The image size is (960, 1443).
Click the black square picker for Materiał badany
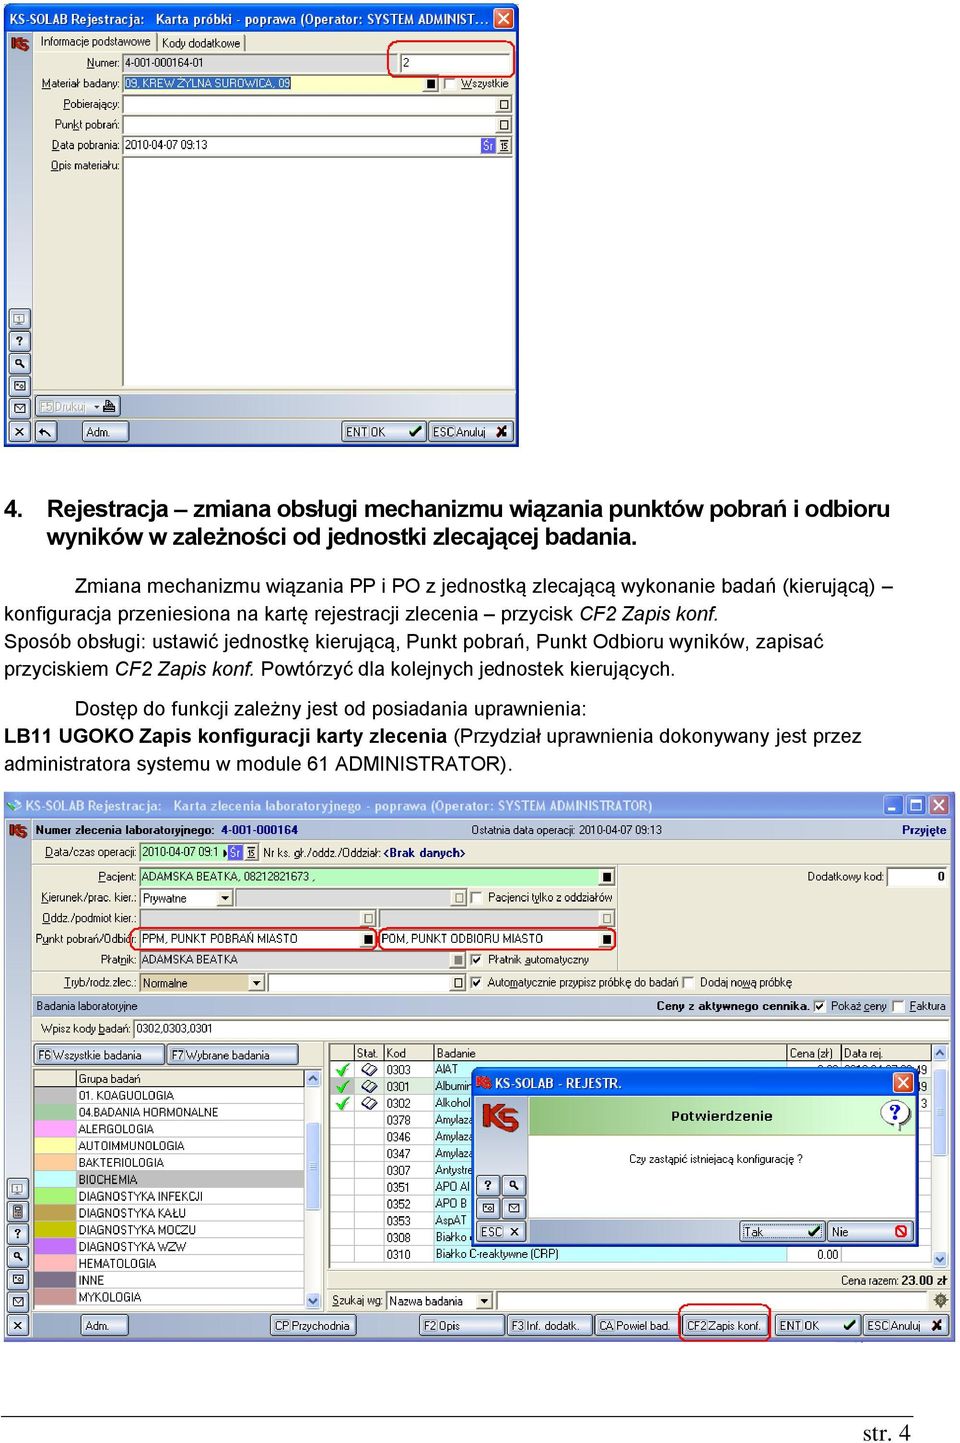(x=430, y=84)
